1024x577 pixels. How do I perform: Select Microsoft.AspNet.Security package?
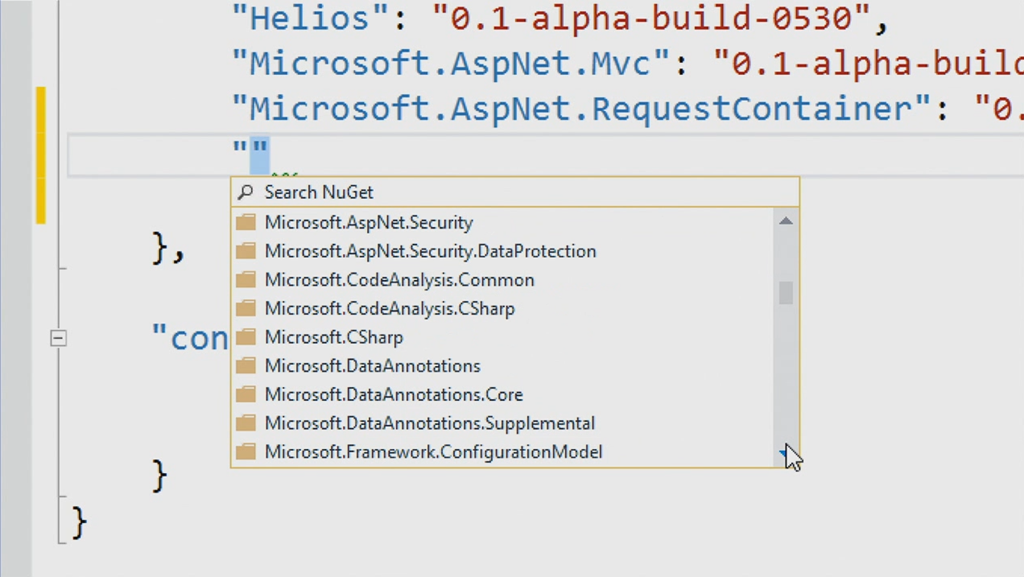503,223
